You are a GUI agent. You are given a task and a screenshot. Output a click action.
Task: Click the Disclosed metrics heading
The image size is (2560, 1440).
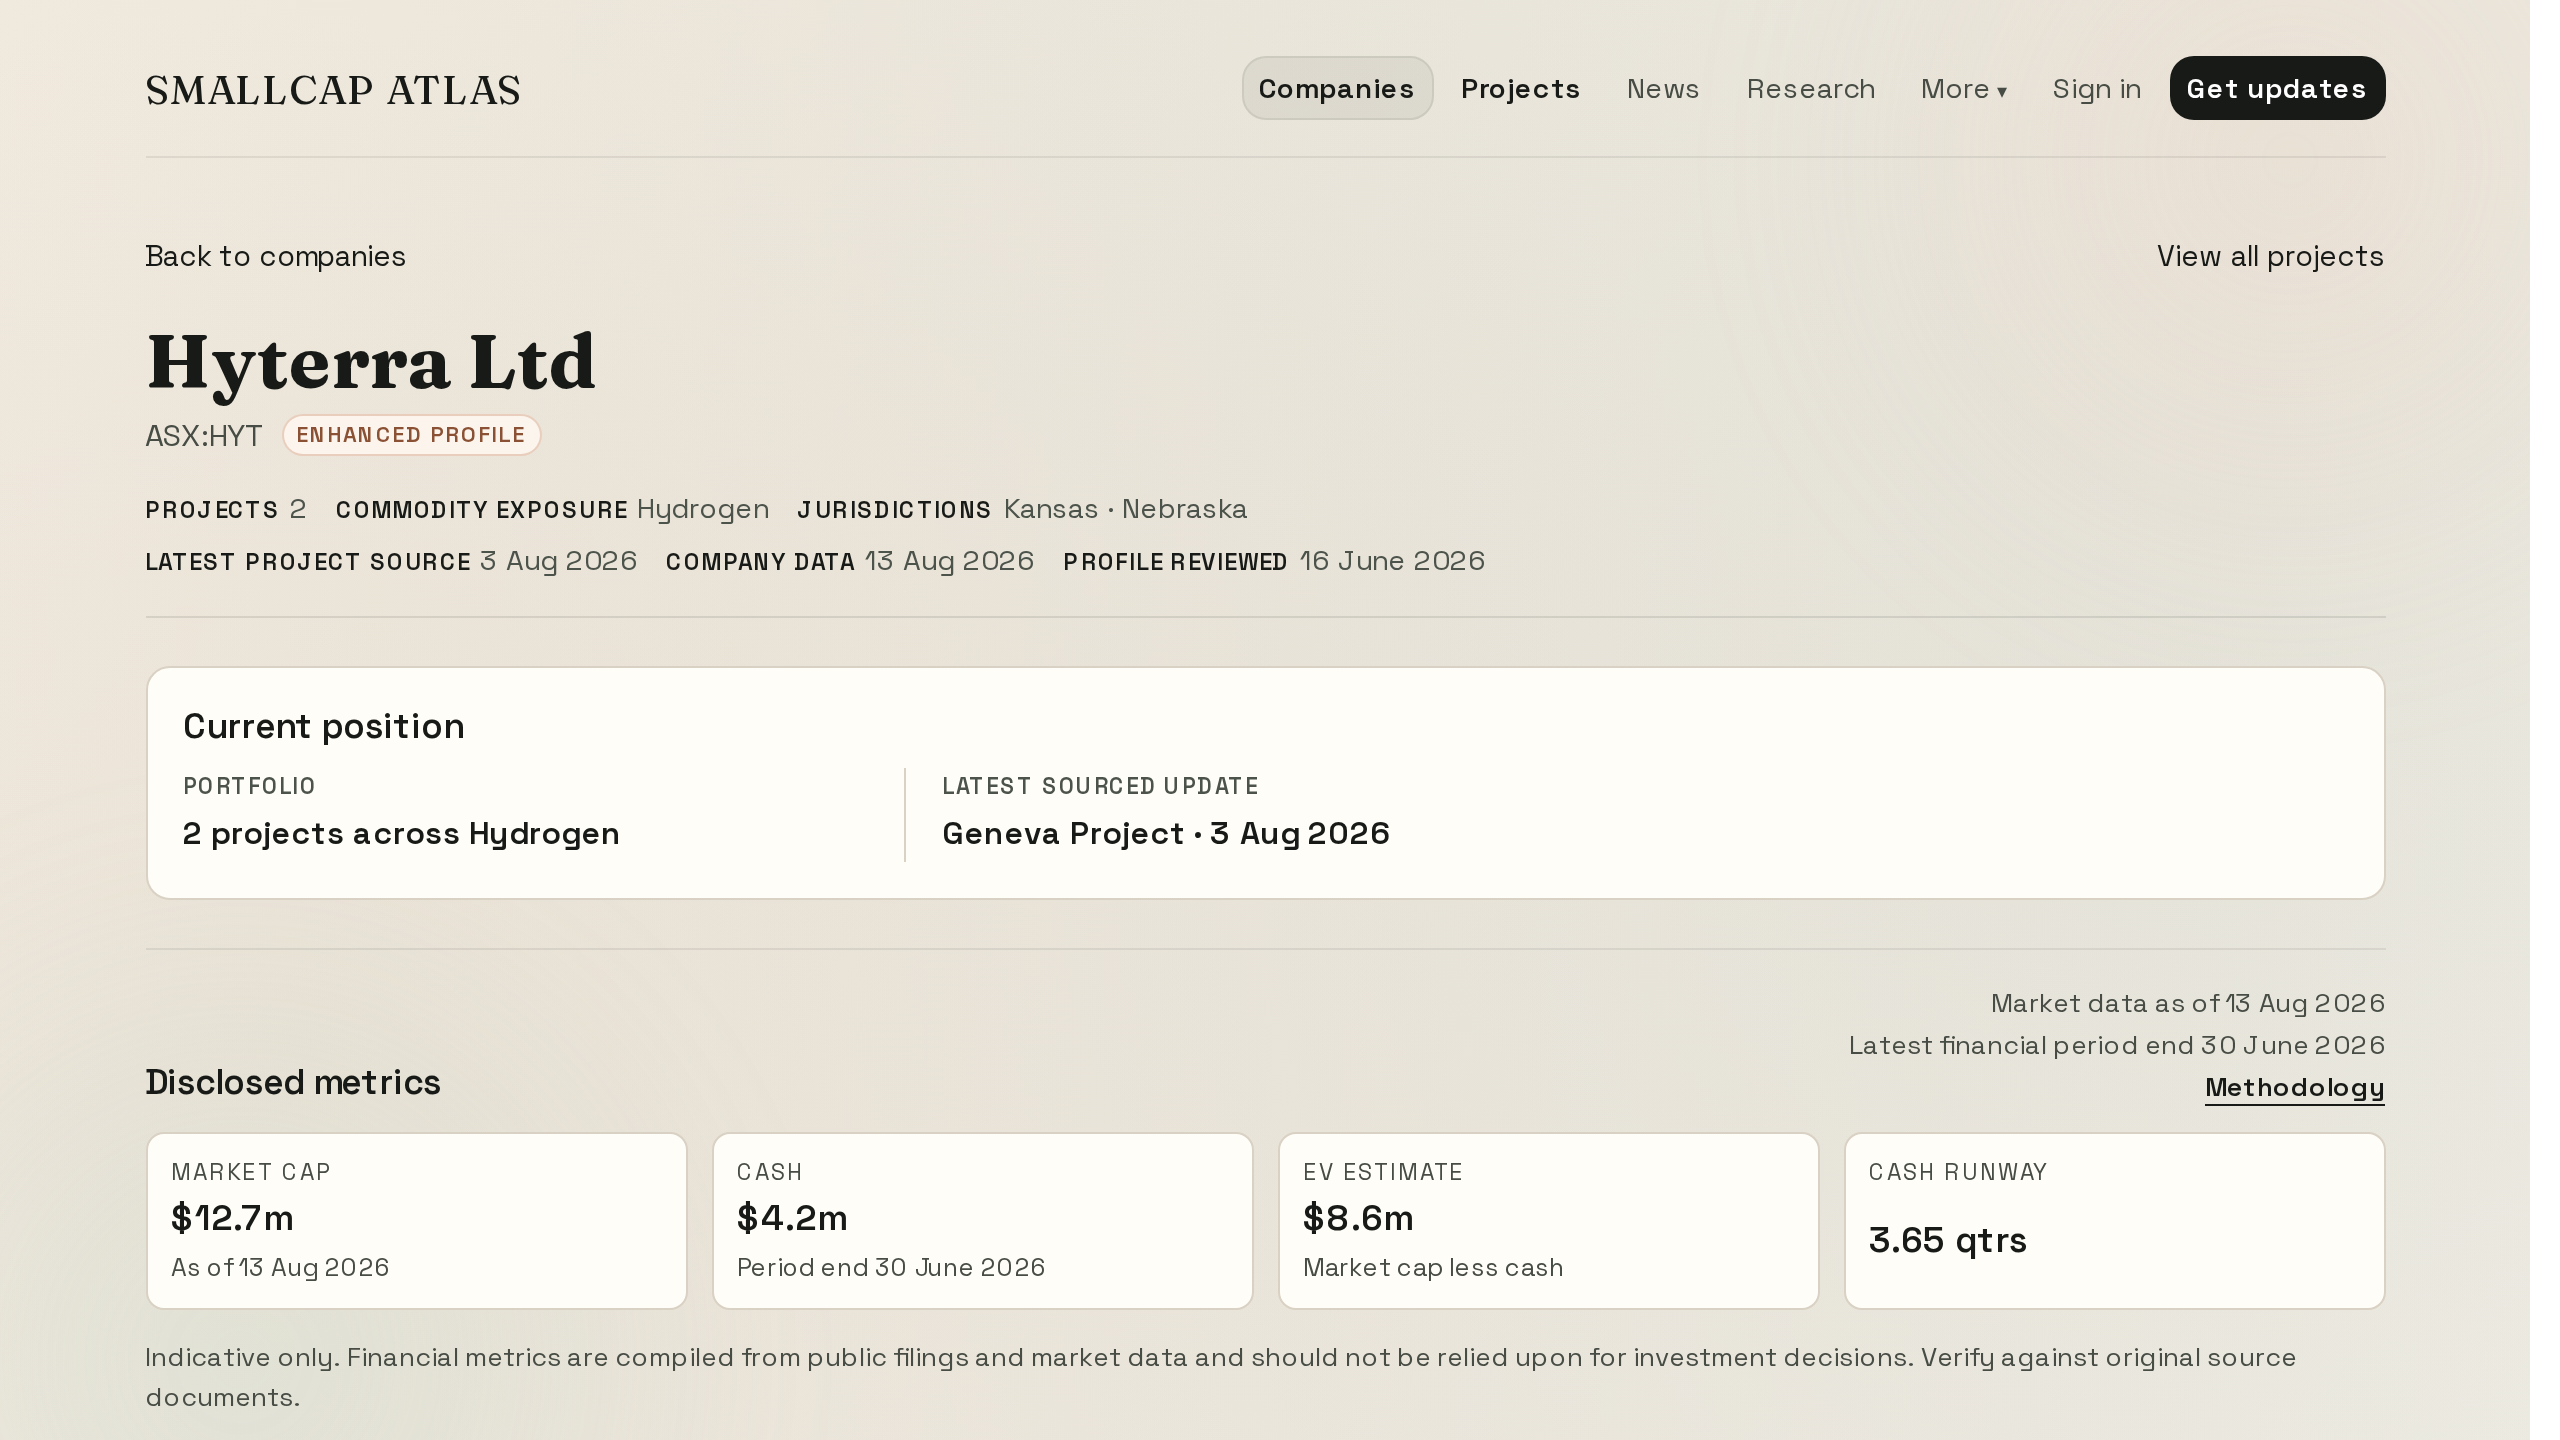(x=293, y=1082)
